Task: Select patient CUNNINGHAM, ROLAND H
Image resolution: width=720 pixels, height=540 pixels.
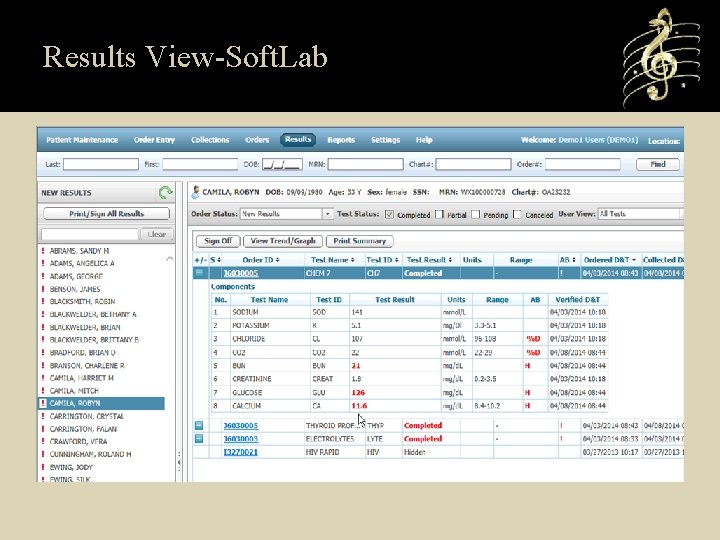Action: 90,454
